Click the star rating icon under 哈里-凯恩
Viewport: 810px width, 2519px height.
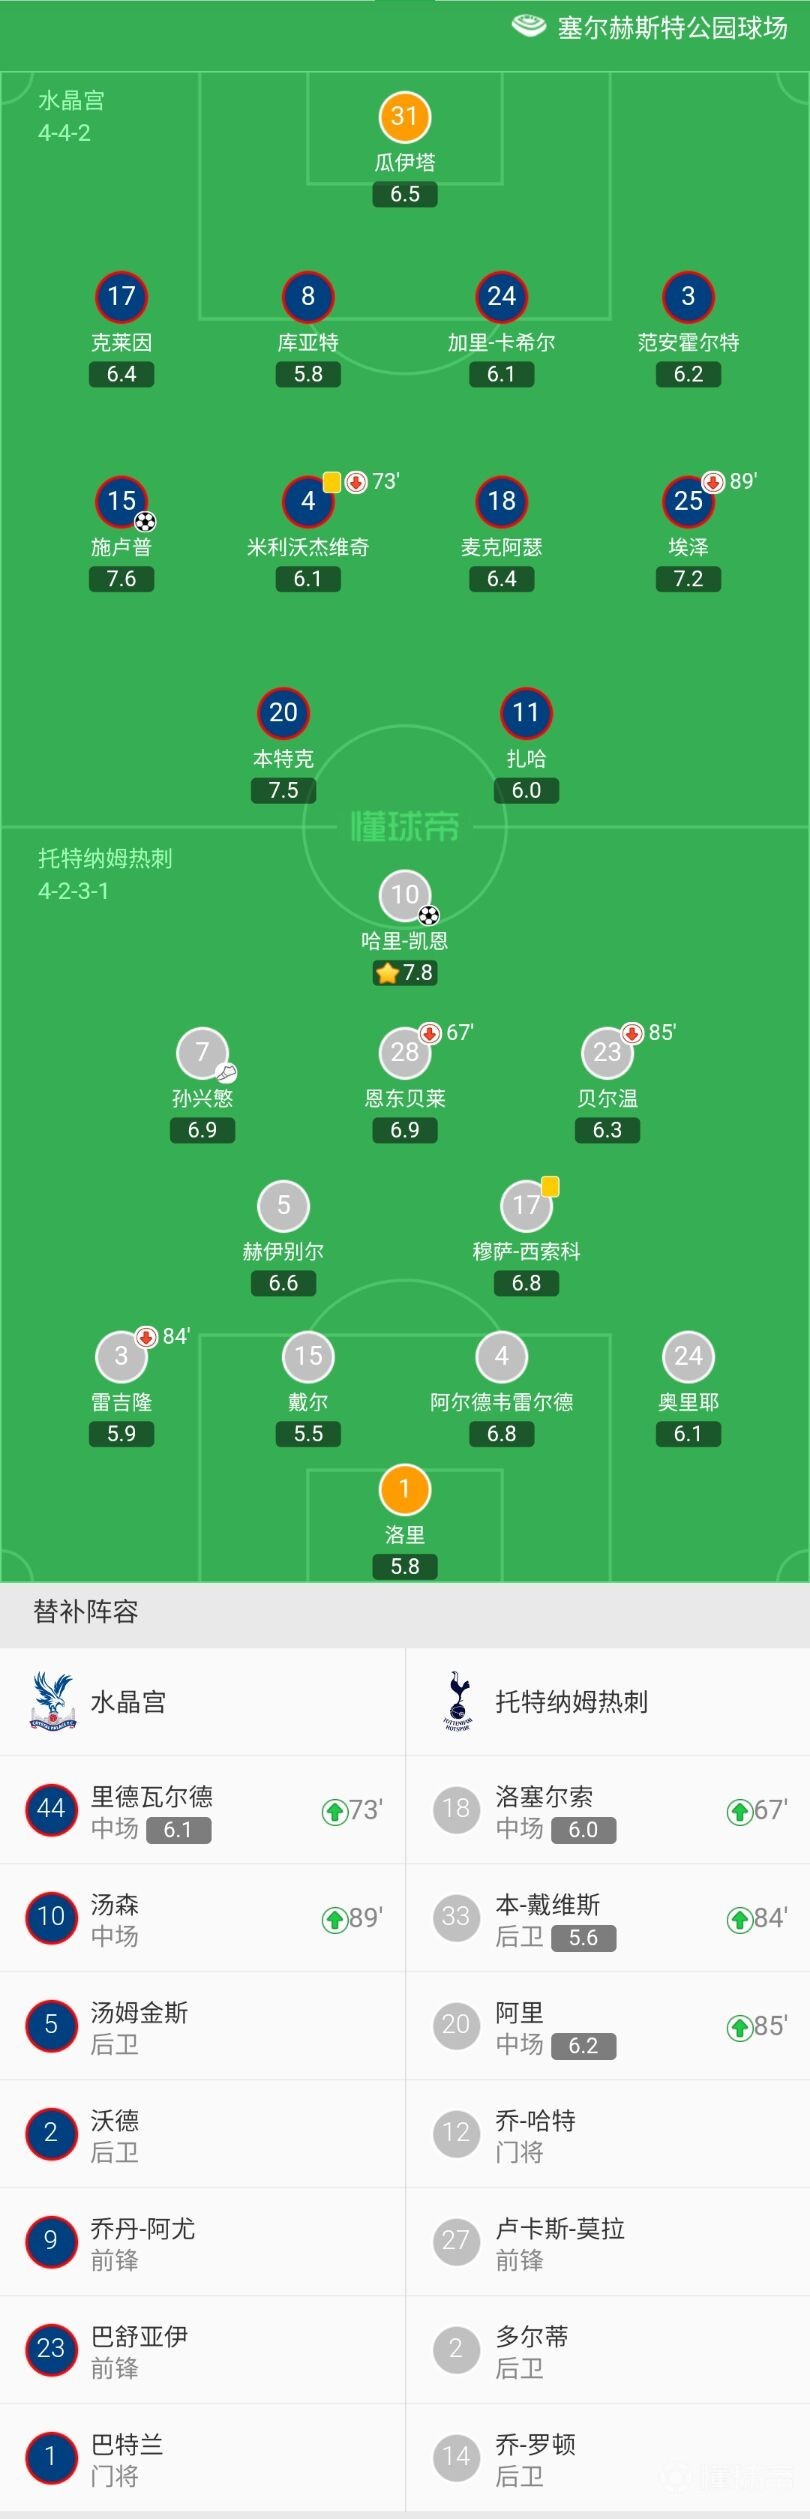[x=387, y=973]
